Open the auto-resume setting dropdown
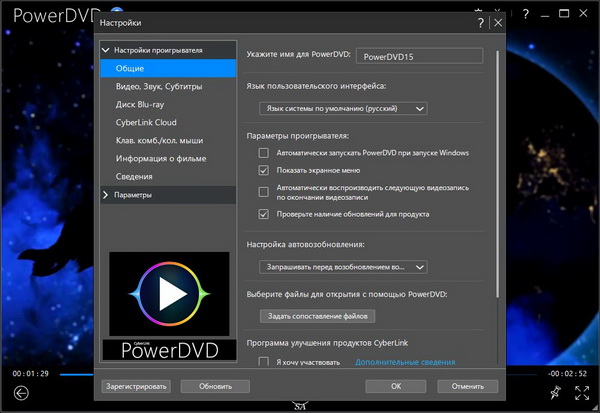 [x=342, y=267]
